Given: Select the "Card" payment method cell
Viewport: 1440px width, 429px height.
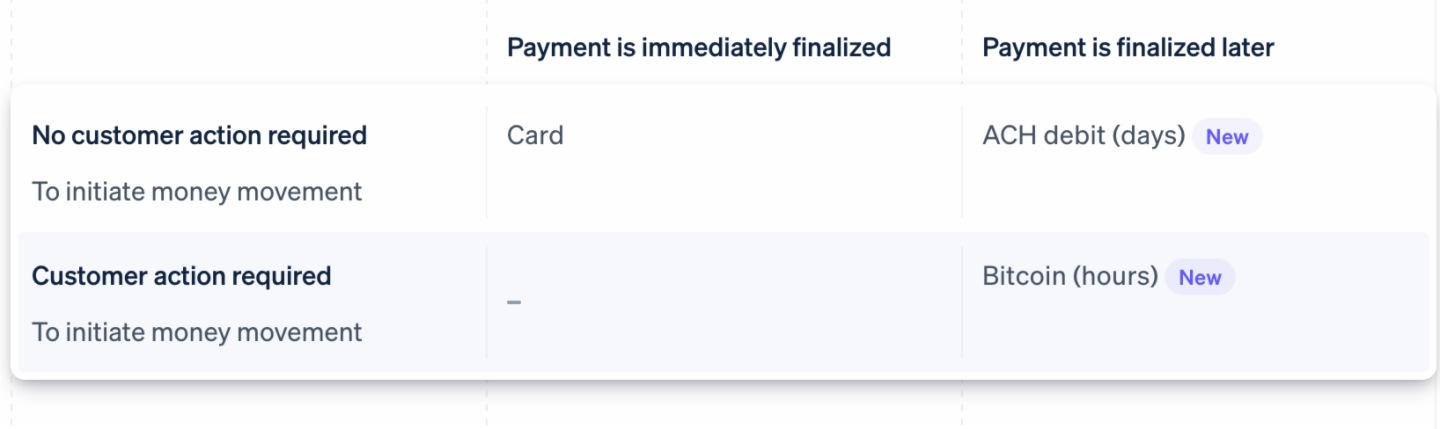Looking at the screenshot, I should tap(535, 135).
